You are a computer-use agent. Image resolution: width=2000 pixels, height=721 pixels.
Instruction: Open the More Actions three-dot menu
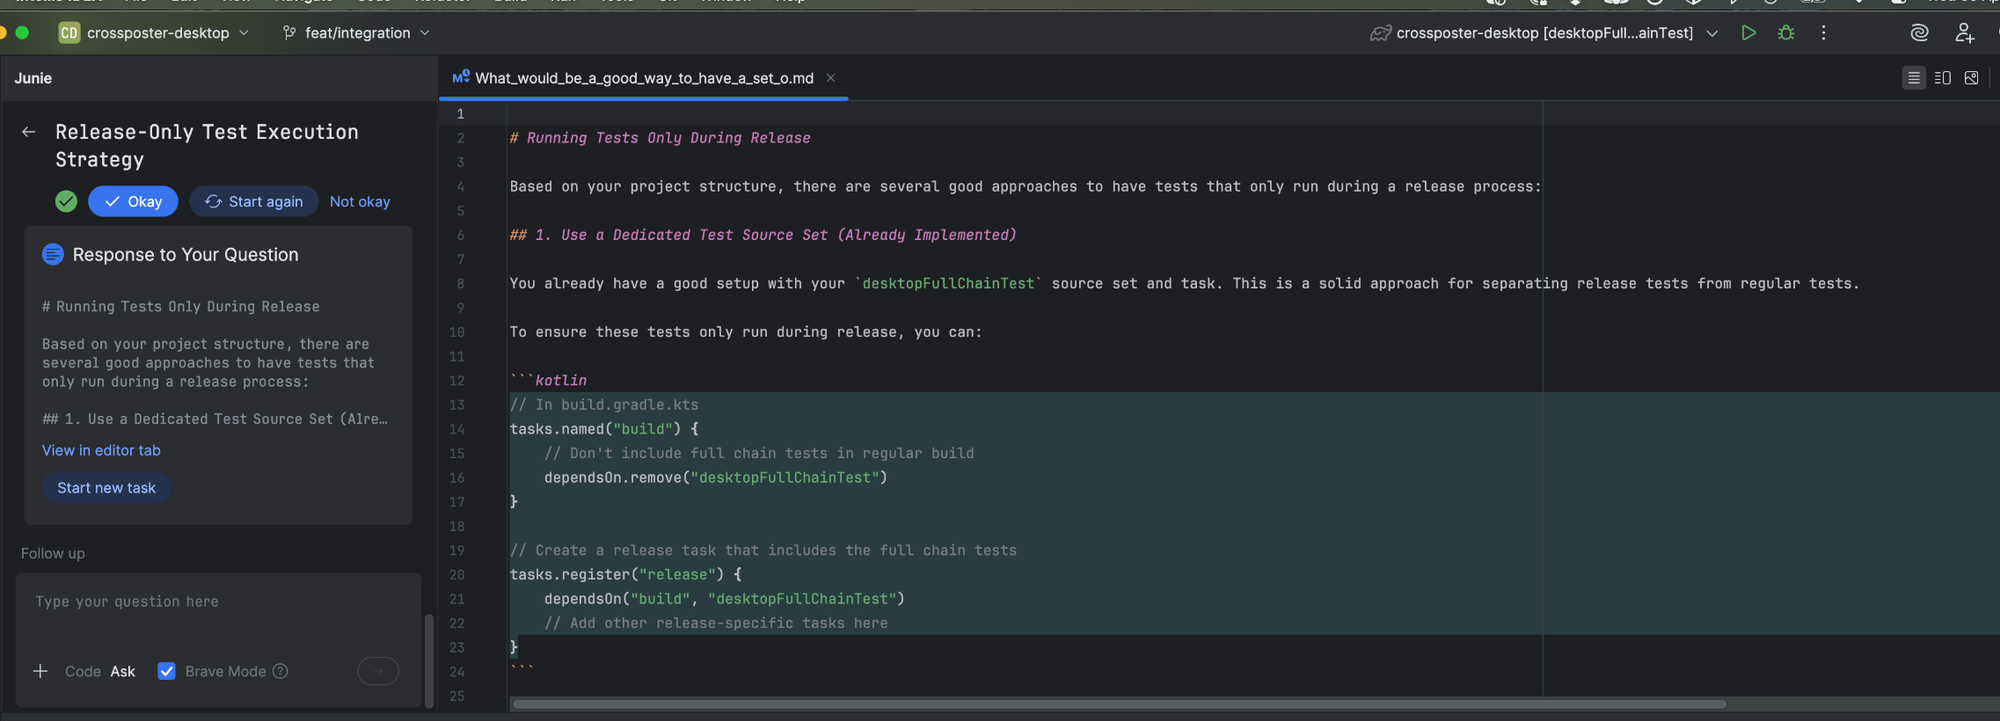pos(1824,33)
